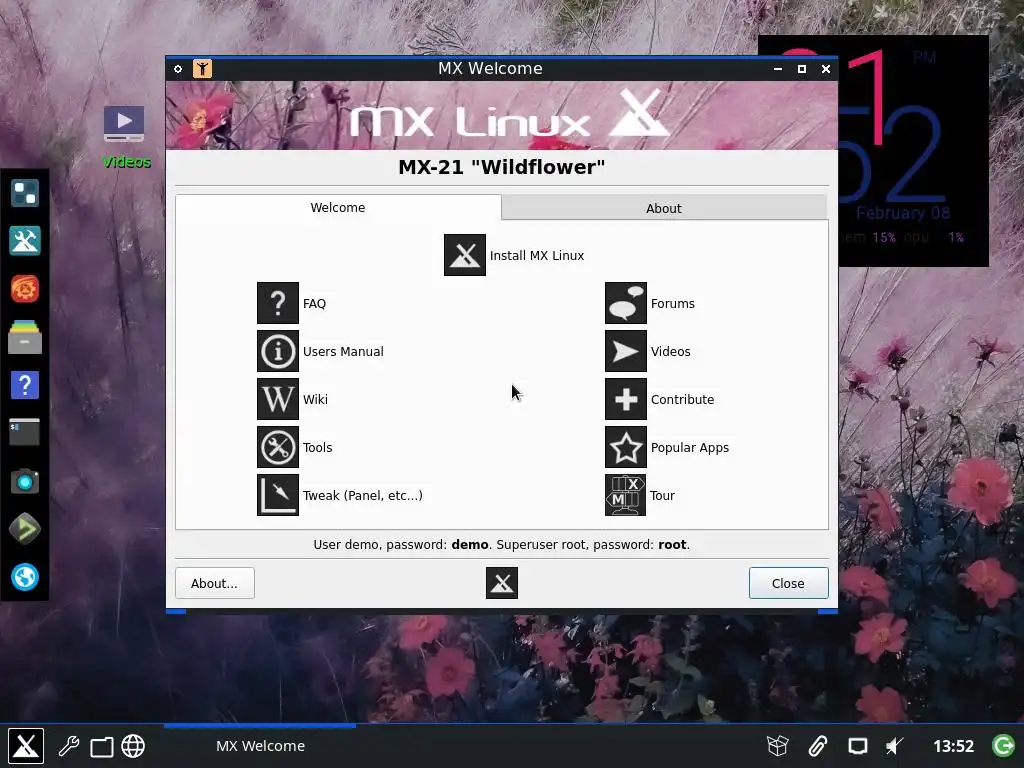The image size is (1024, 768).
Task: Click the About... button
Action: 214,583
